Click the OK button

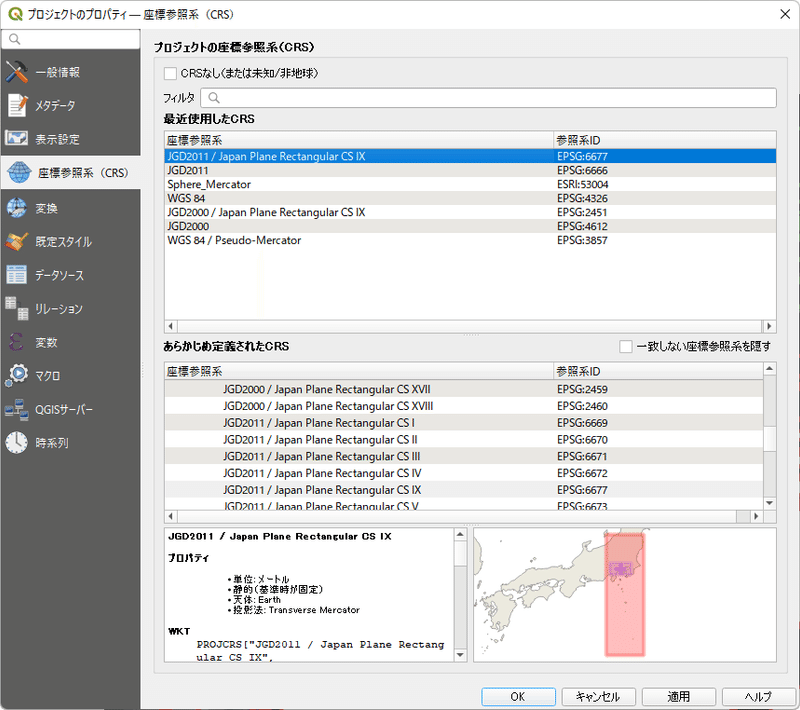click(x=518, y=696)
